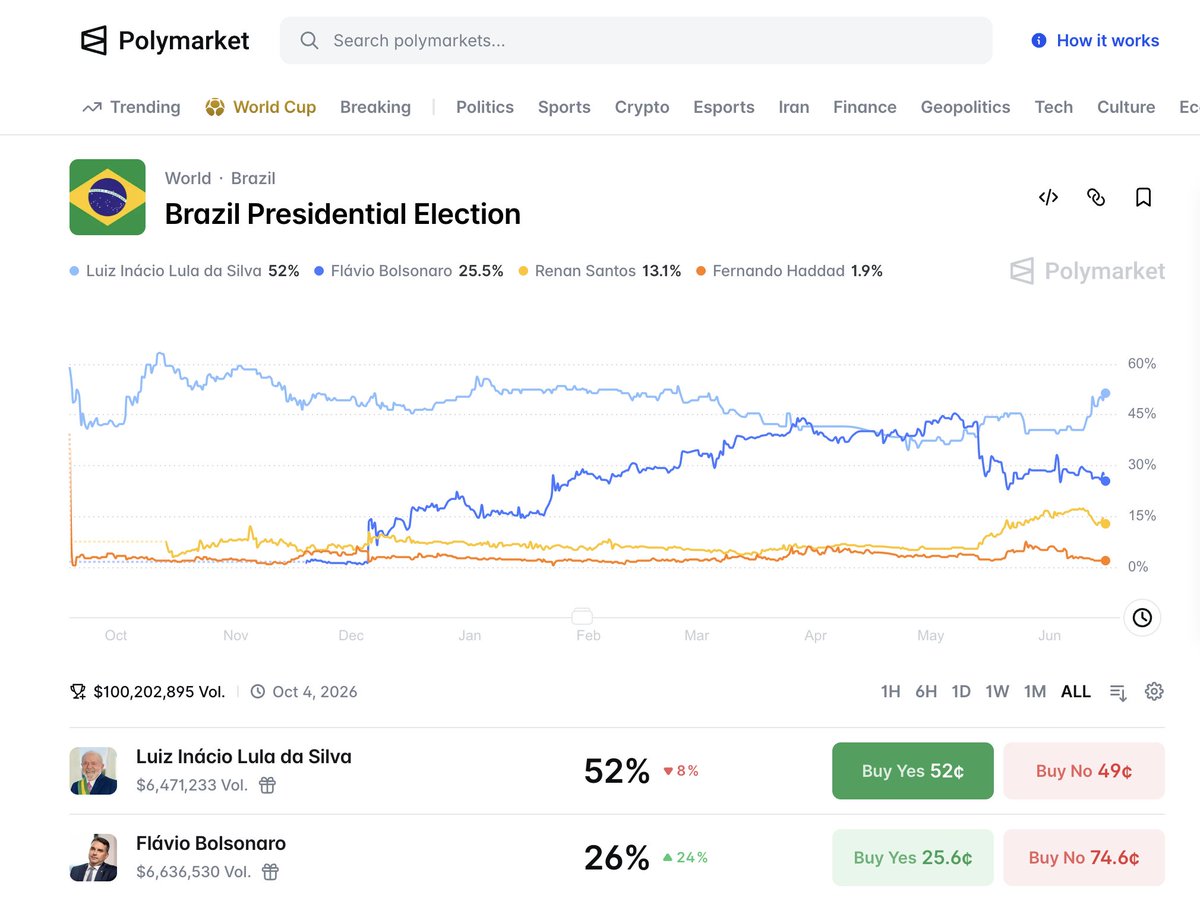Click the gift icon under Flávio Bolsonaro
The width and height of the screenshot is (1200, 898).
click(270, 872)
